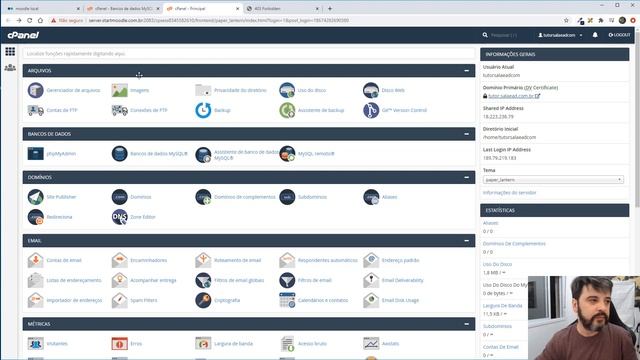The width and height of the screenshot is (640, 360).
Task: Collapse the Arquivos section
Action: (467, 71)
